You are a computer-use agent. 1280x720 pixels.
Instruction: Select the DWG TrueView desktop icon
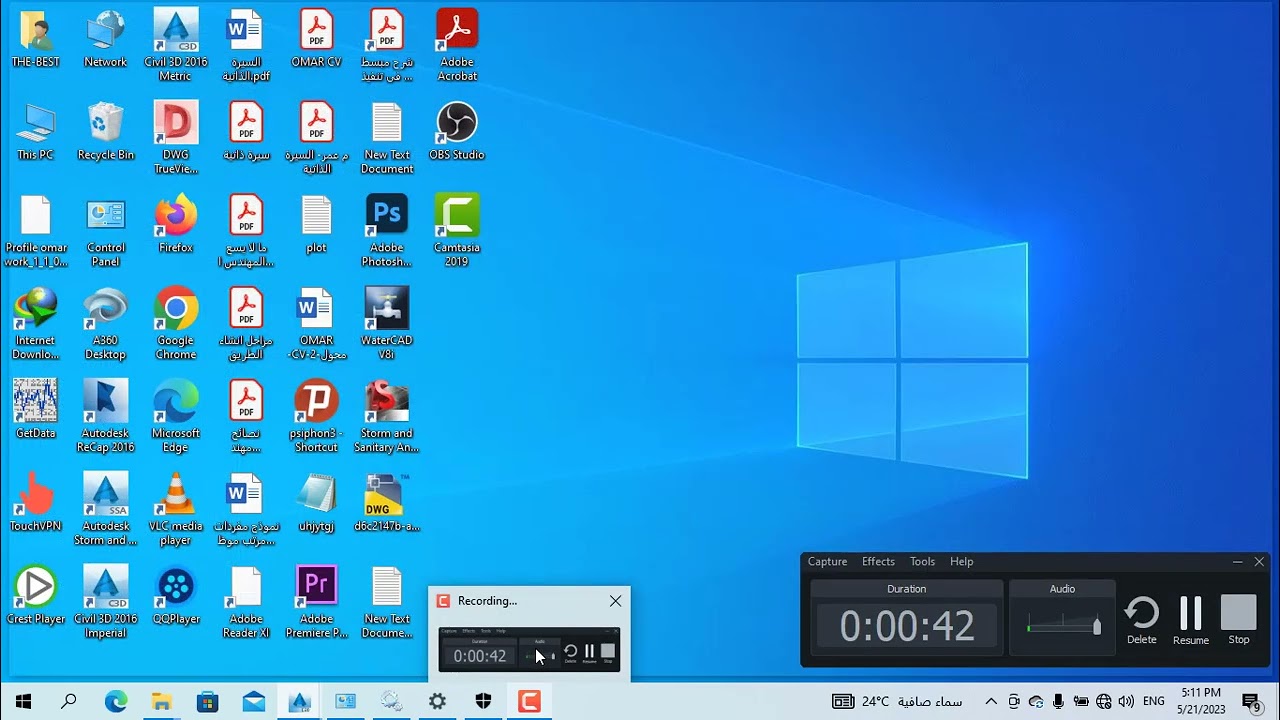coord(176,138)
